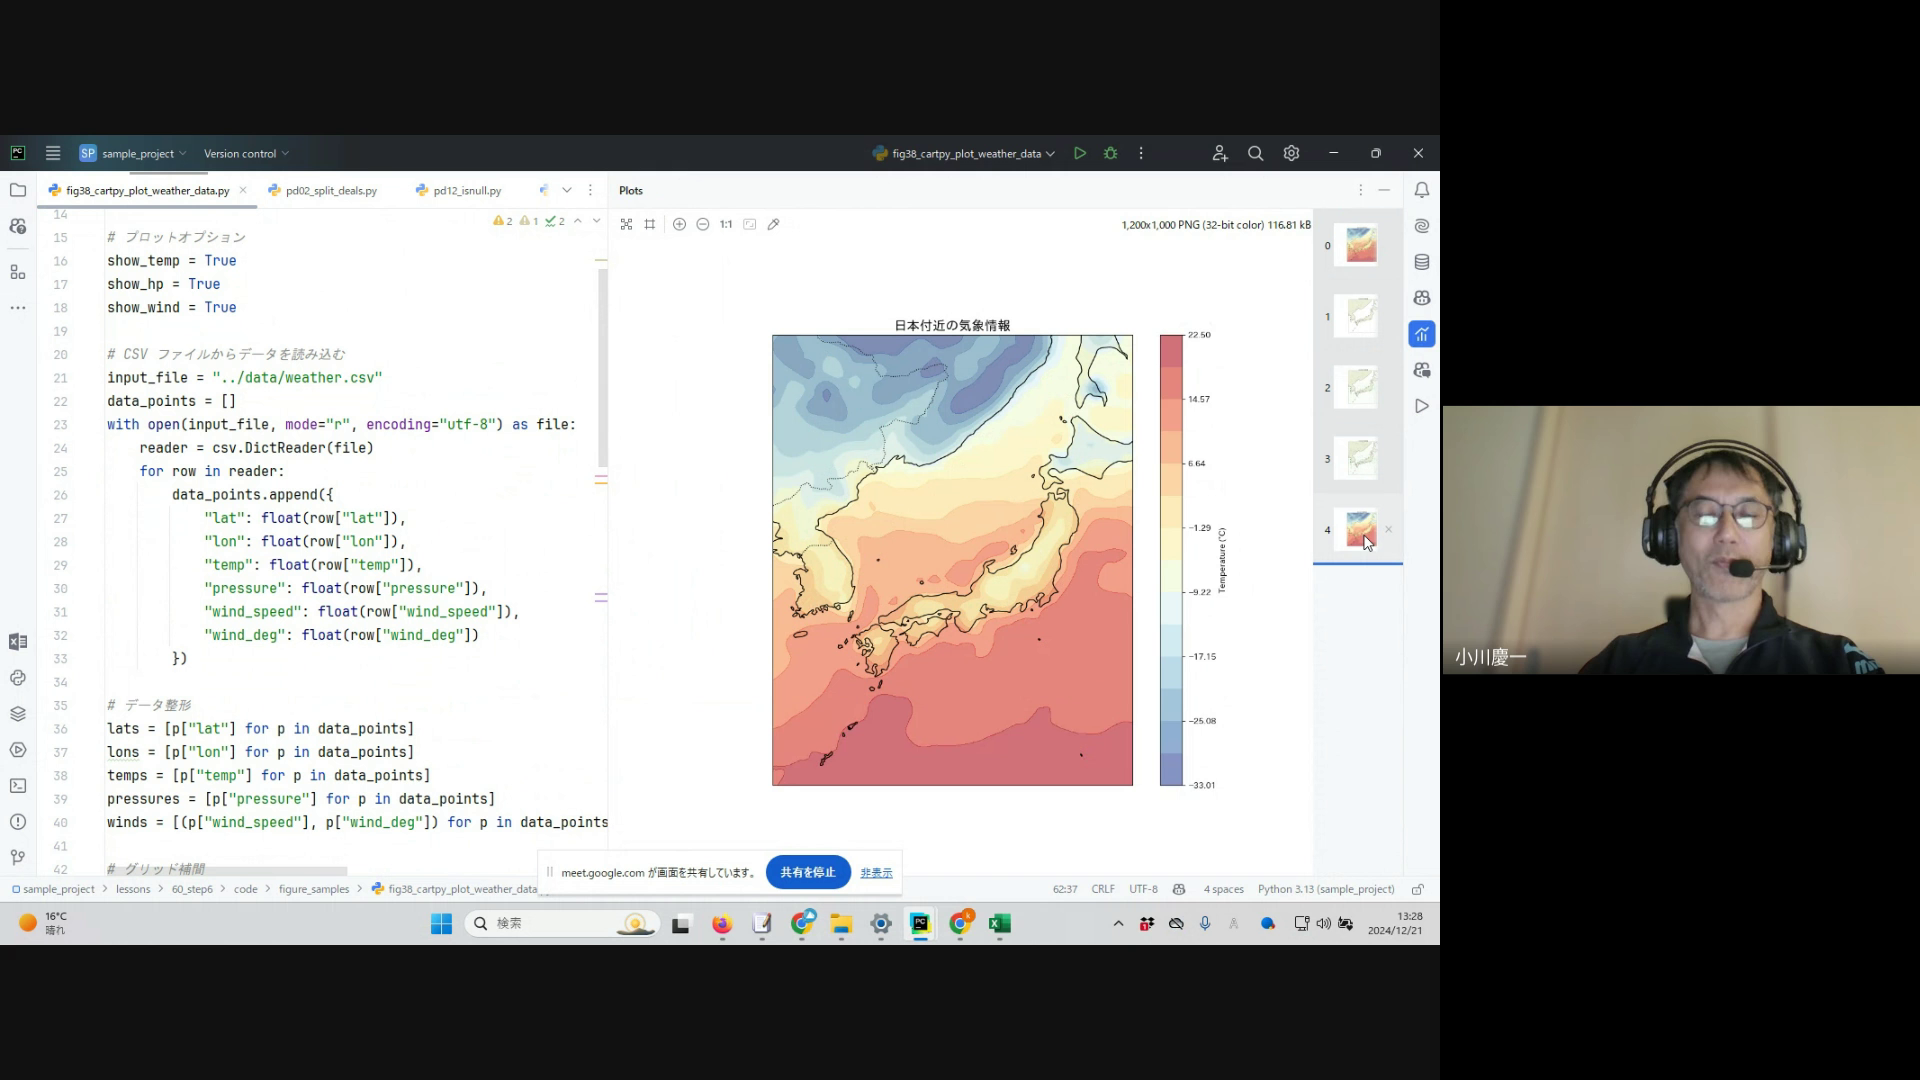
Task: Switch to the pd02_split_deals.py tab
Action: coord(330,190)
